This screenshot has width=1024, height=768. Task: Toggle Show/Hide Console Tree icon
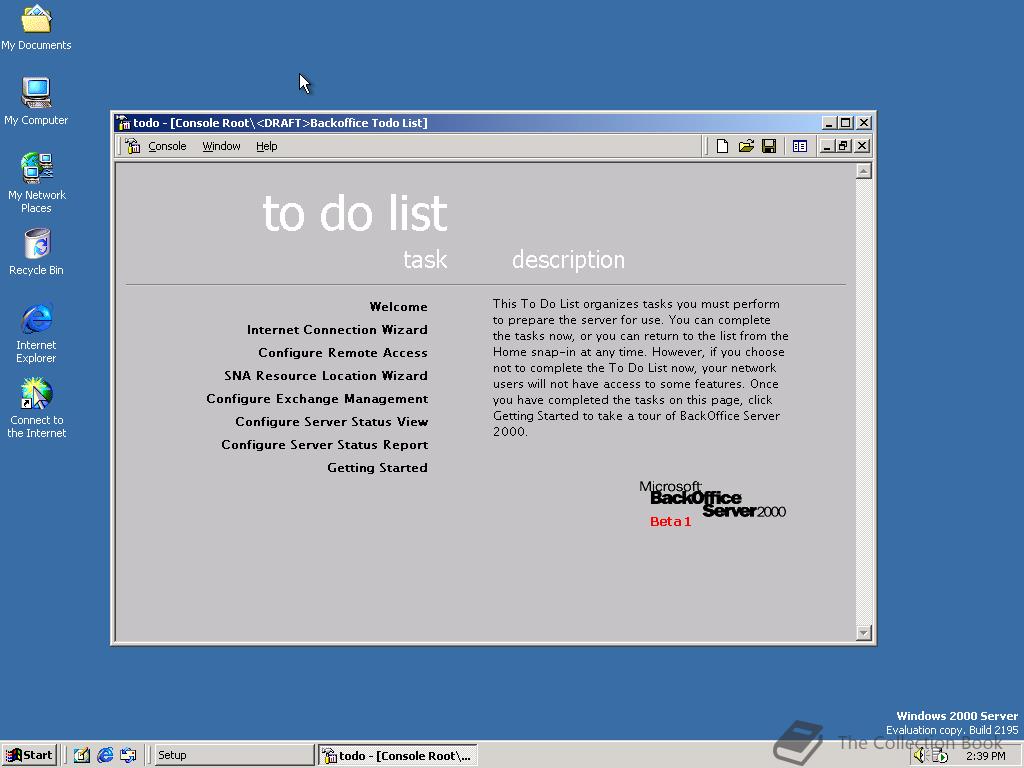point(799,146)
